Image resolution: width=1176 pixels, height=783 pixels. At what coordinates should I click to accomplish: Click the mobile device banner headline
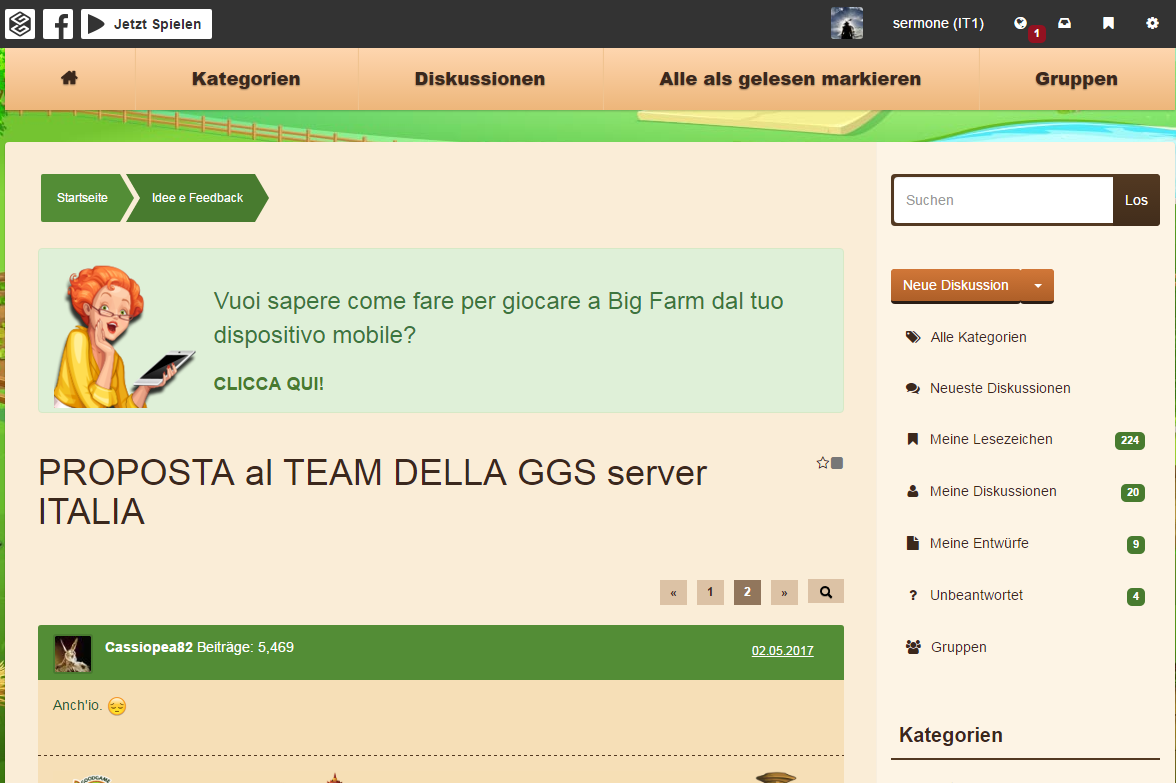point(498,318)
